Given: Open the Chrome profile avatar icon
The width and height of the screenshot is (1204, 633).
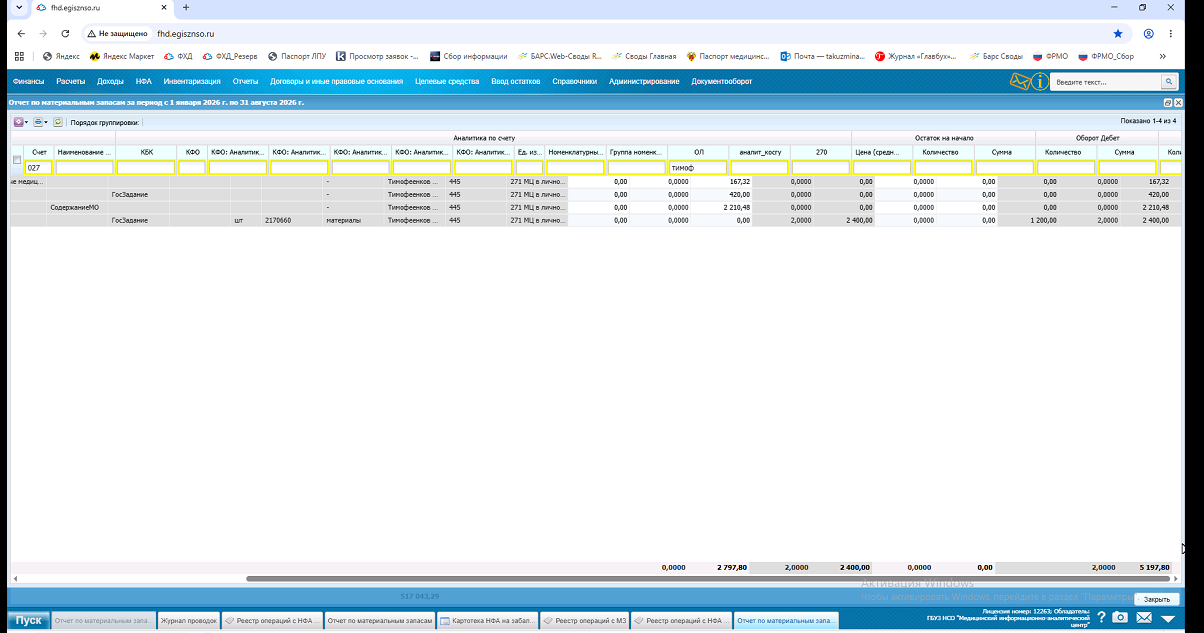Looking at the screenshot, I should 1149,33.
